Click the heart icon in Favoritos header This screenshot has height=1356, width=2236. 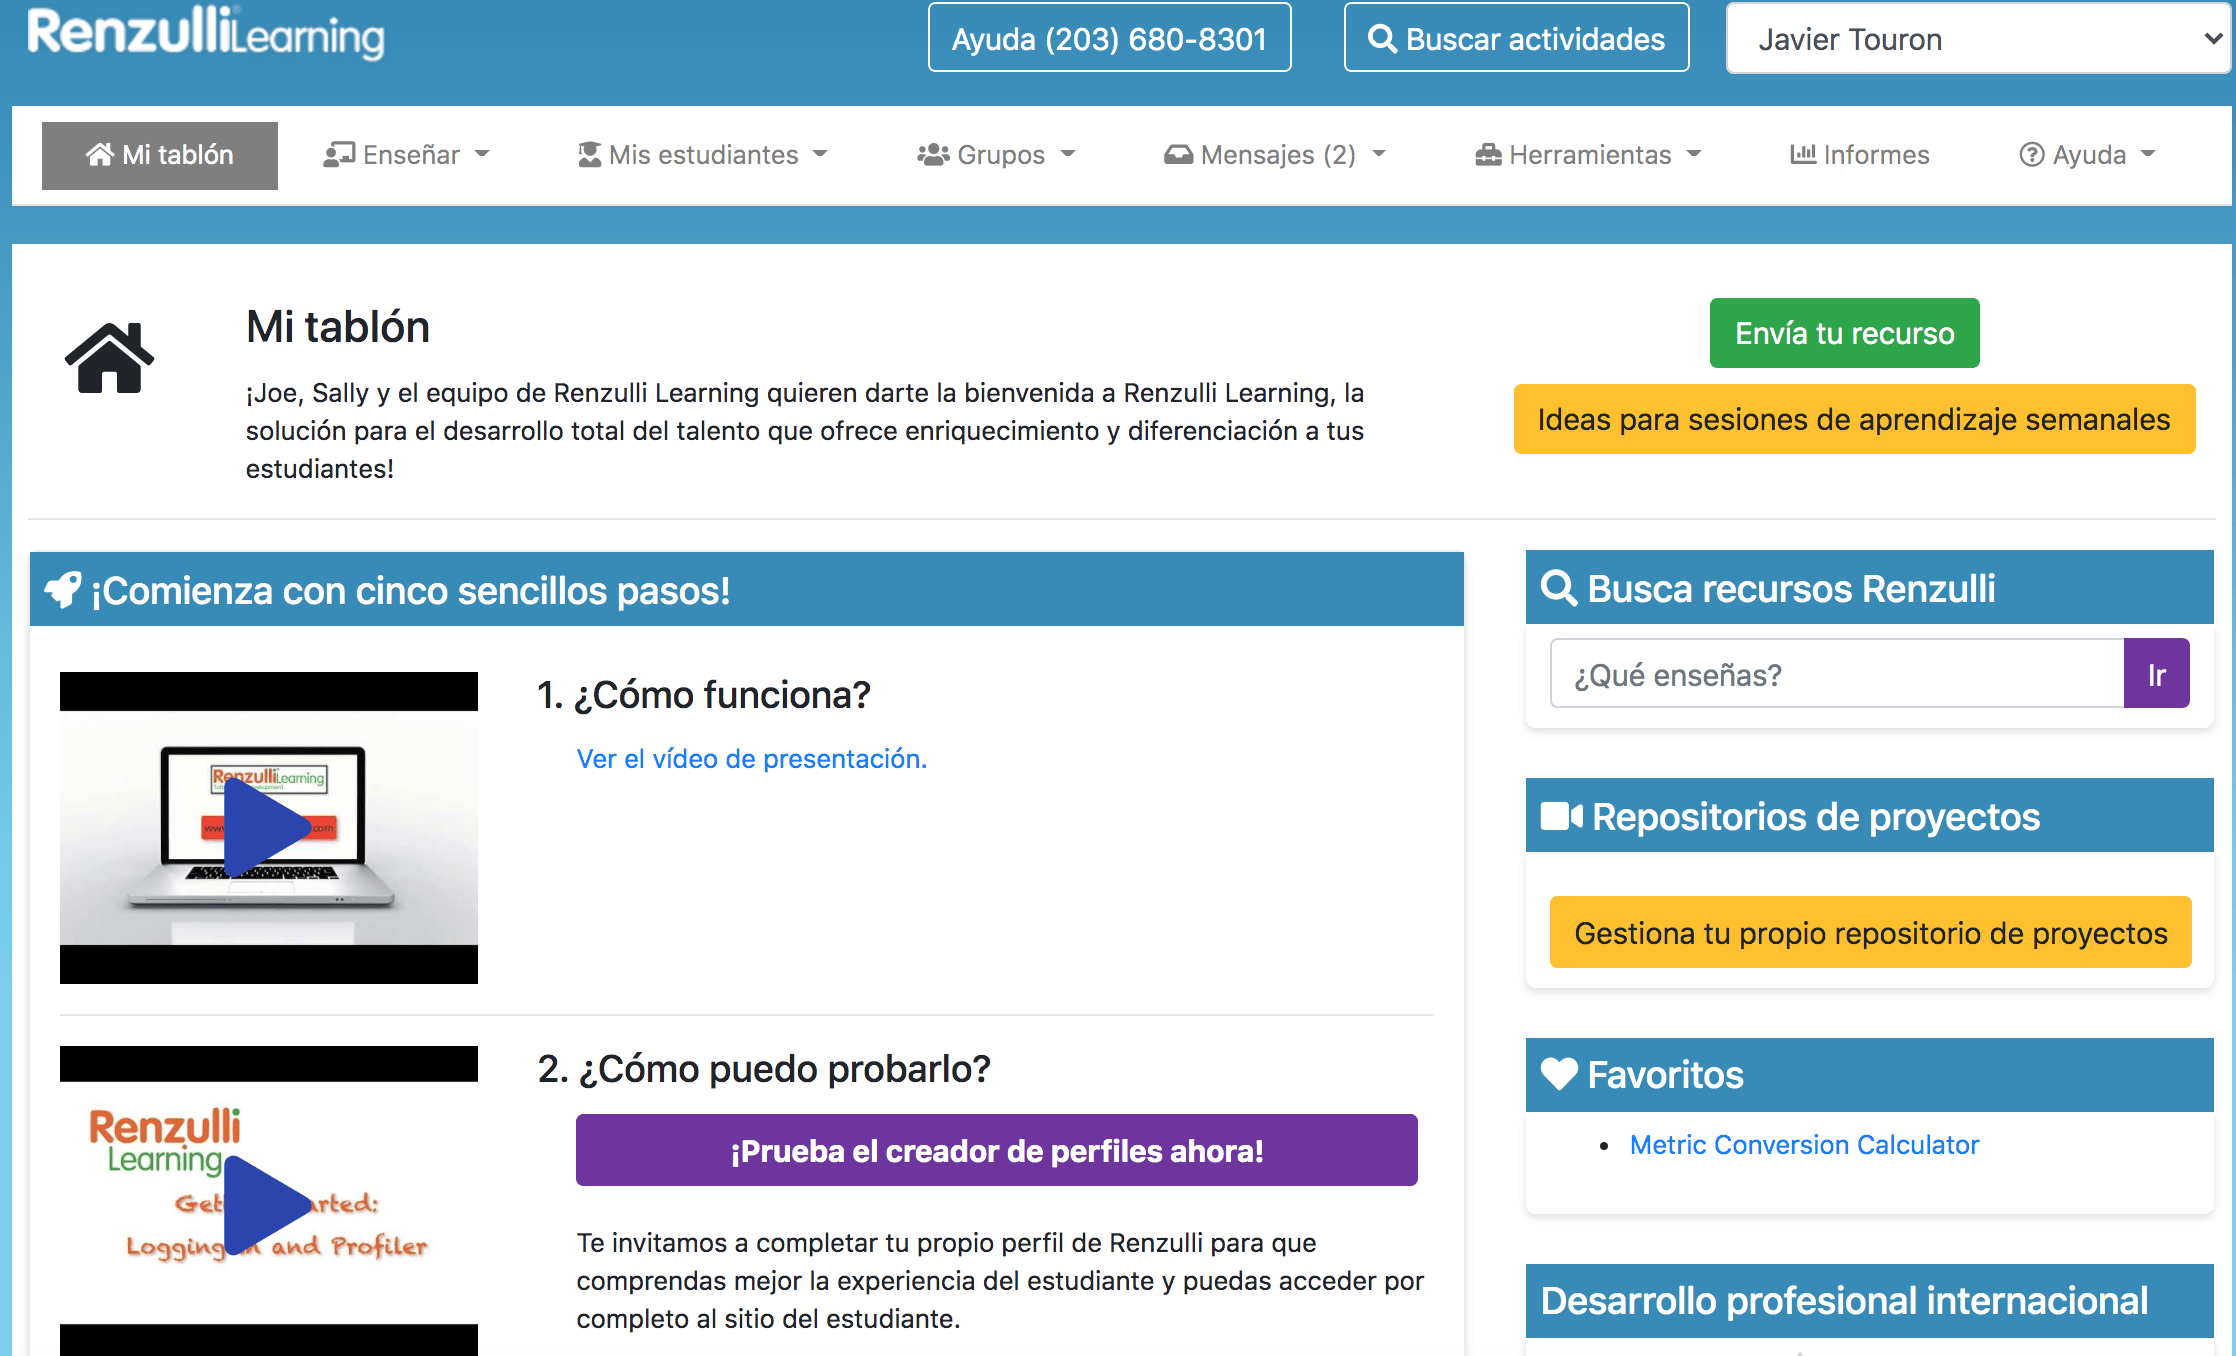coord(1559,1074)
